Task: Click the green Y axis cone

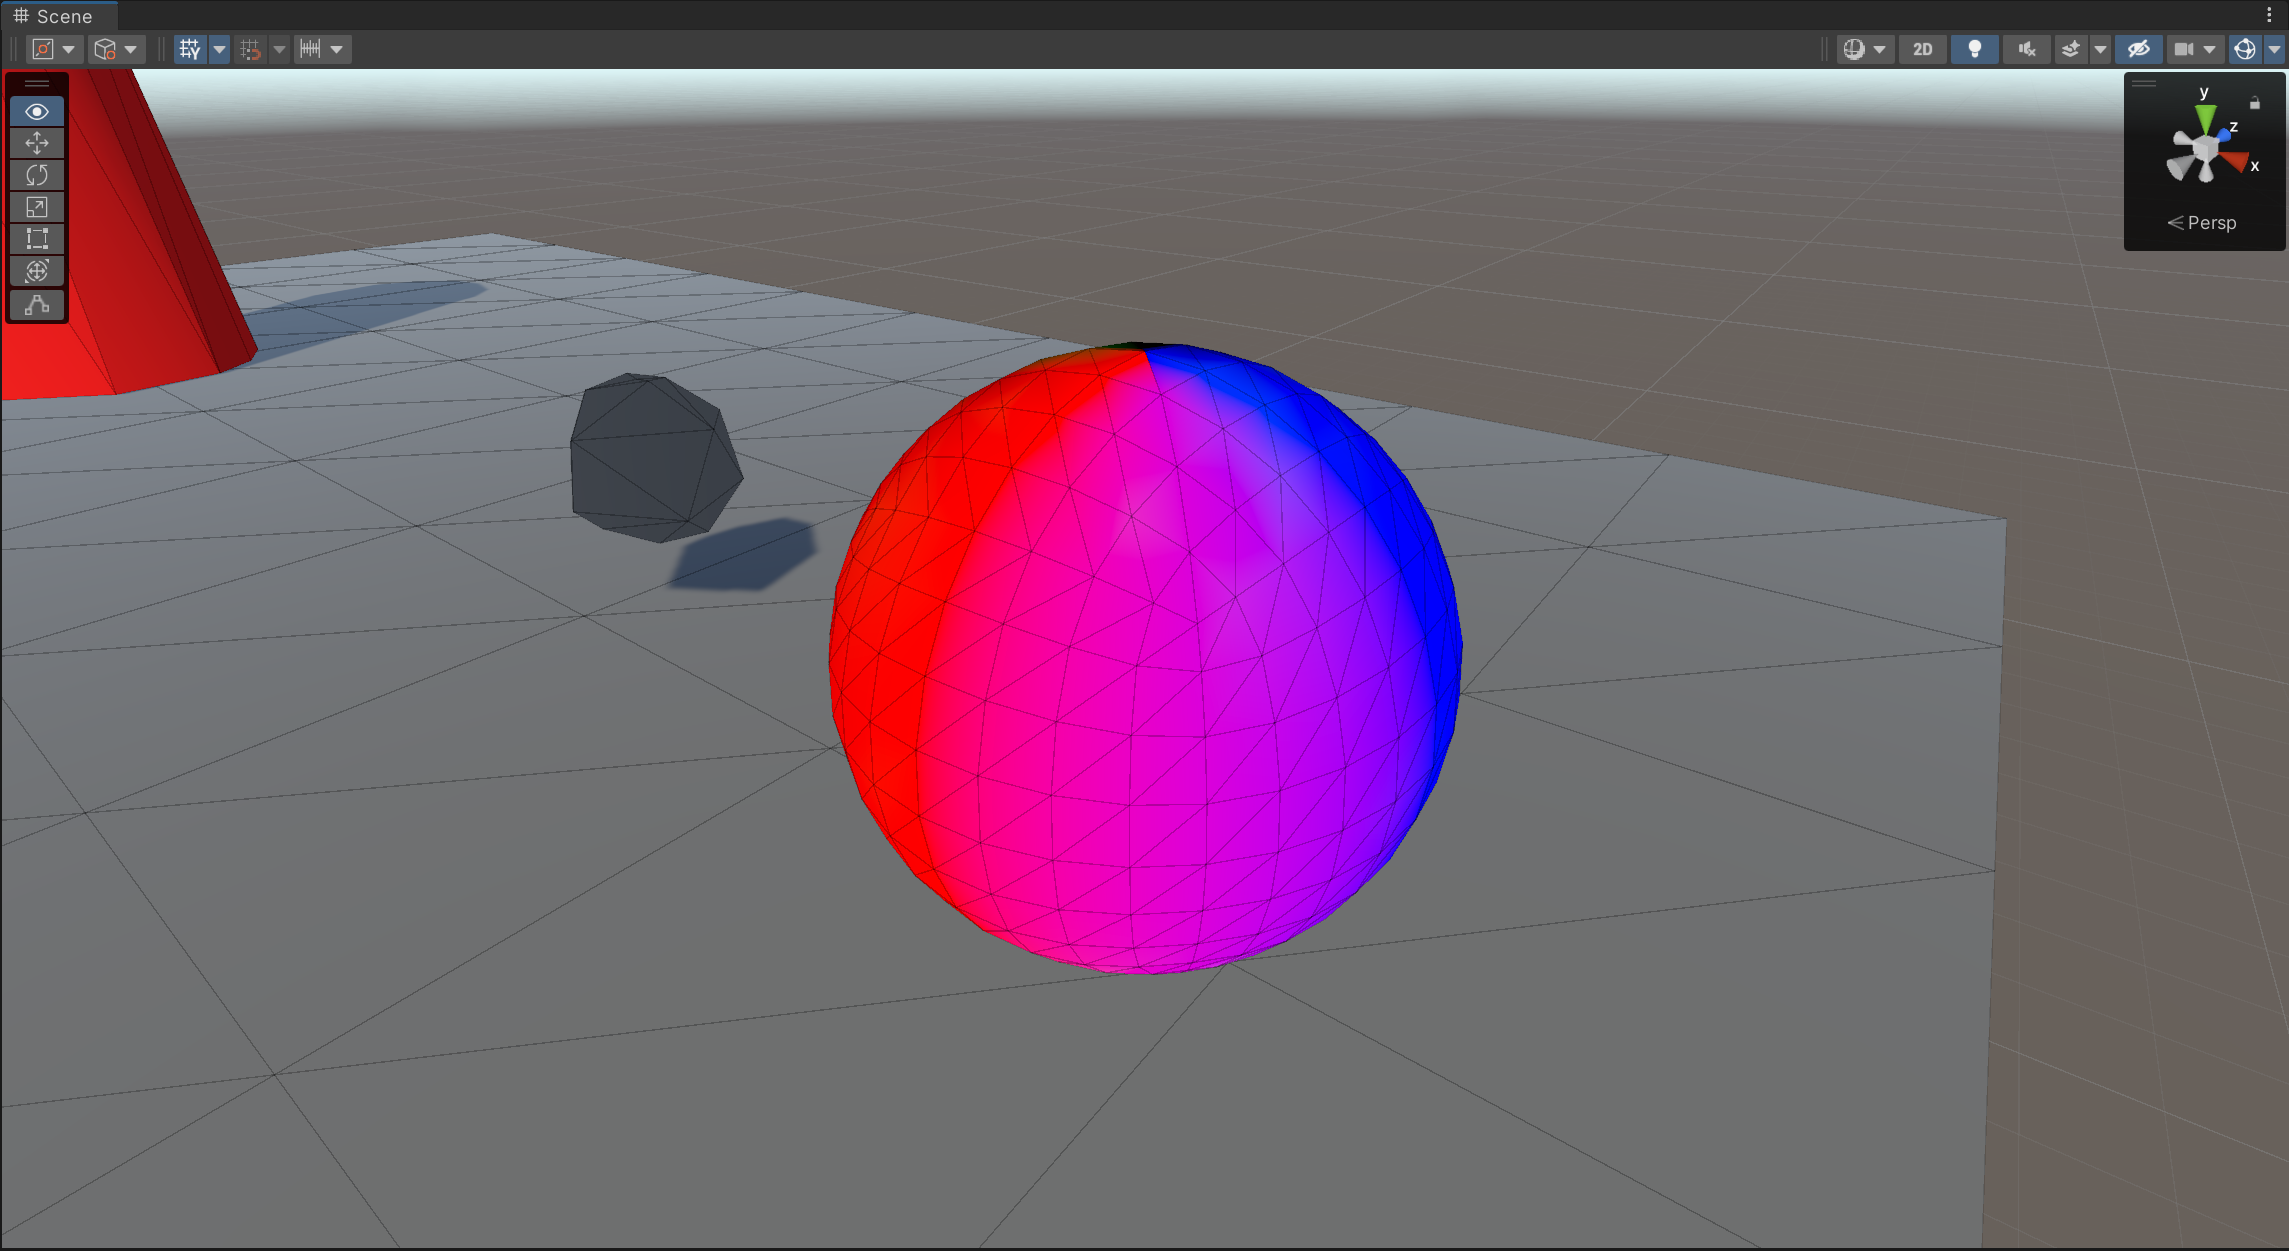Action: tap(2206, 118)
